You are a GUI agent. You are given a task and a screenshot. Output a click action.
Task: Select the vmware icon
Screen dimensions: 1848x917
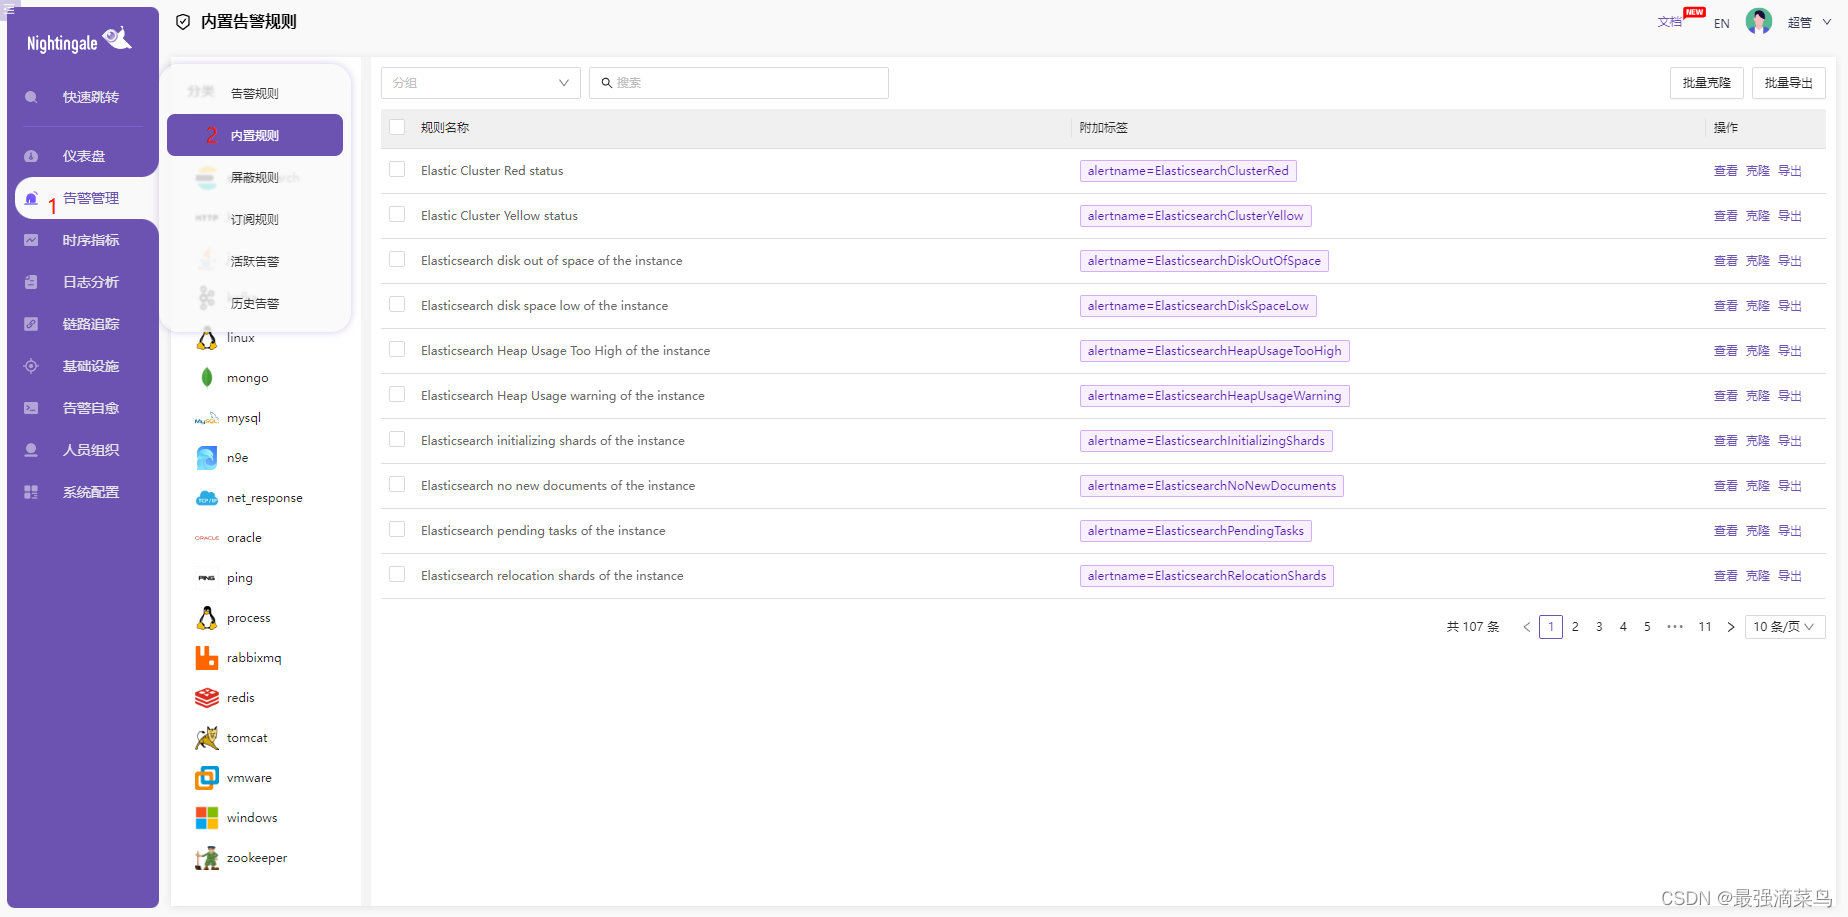coord(207,778)
